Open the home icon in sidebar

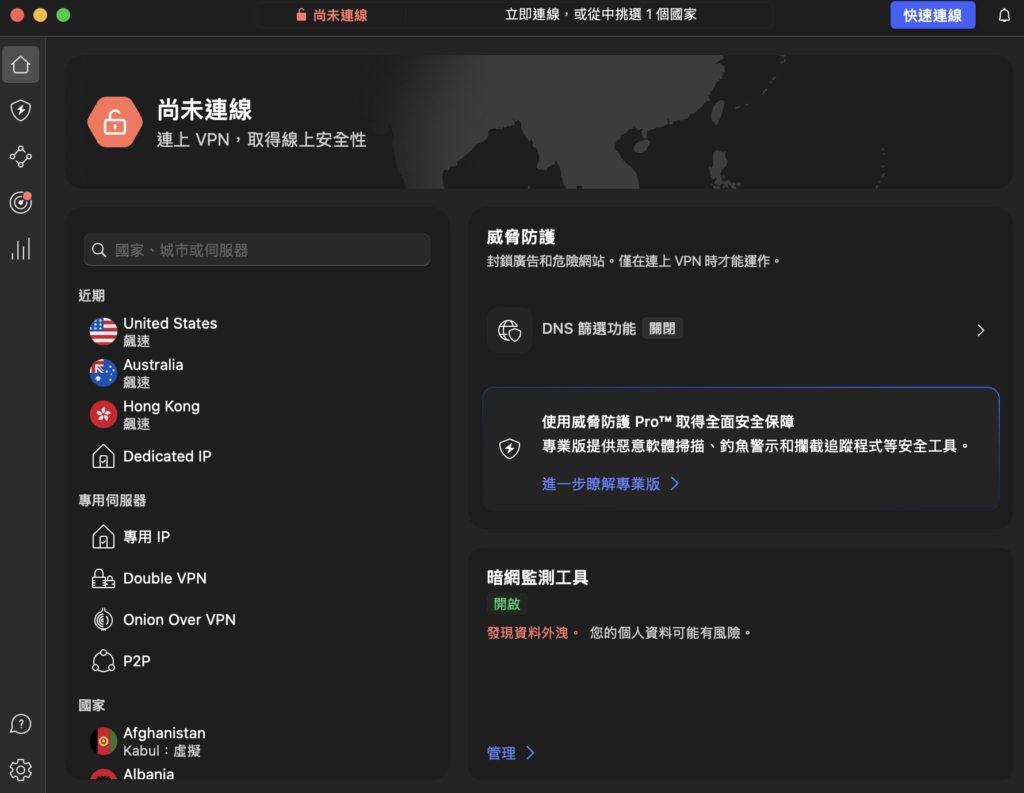click(x=21, y=65)
